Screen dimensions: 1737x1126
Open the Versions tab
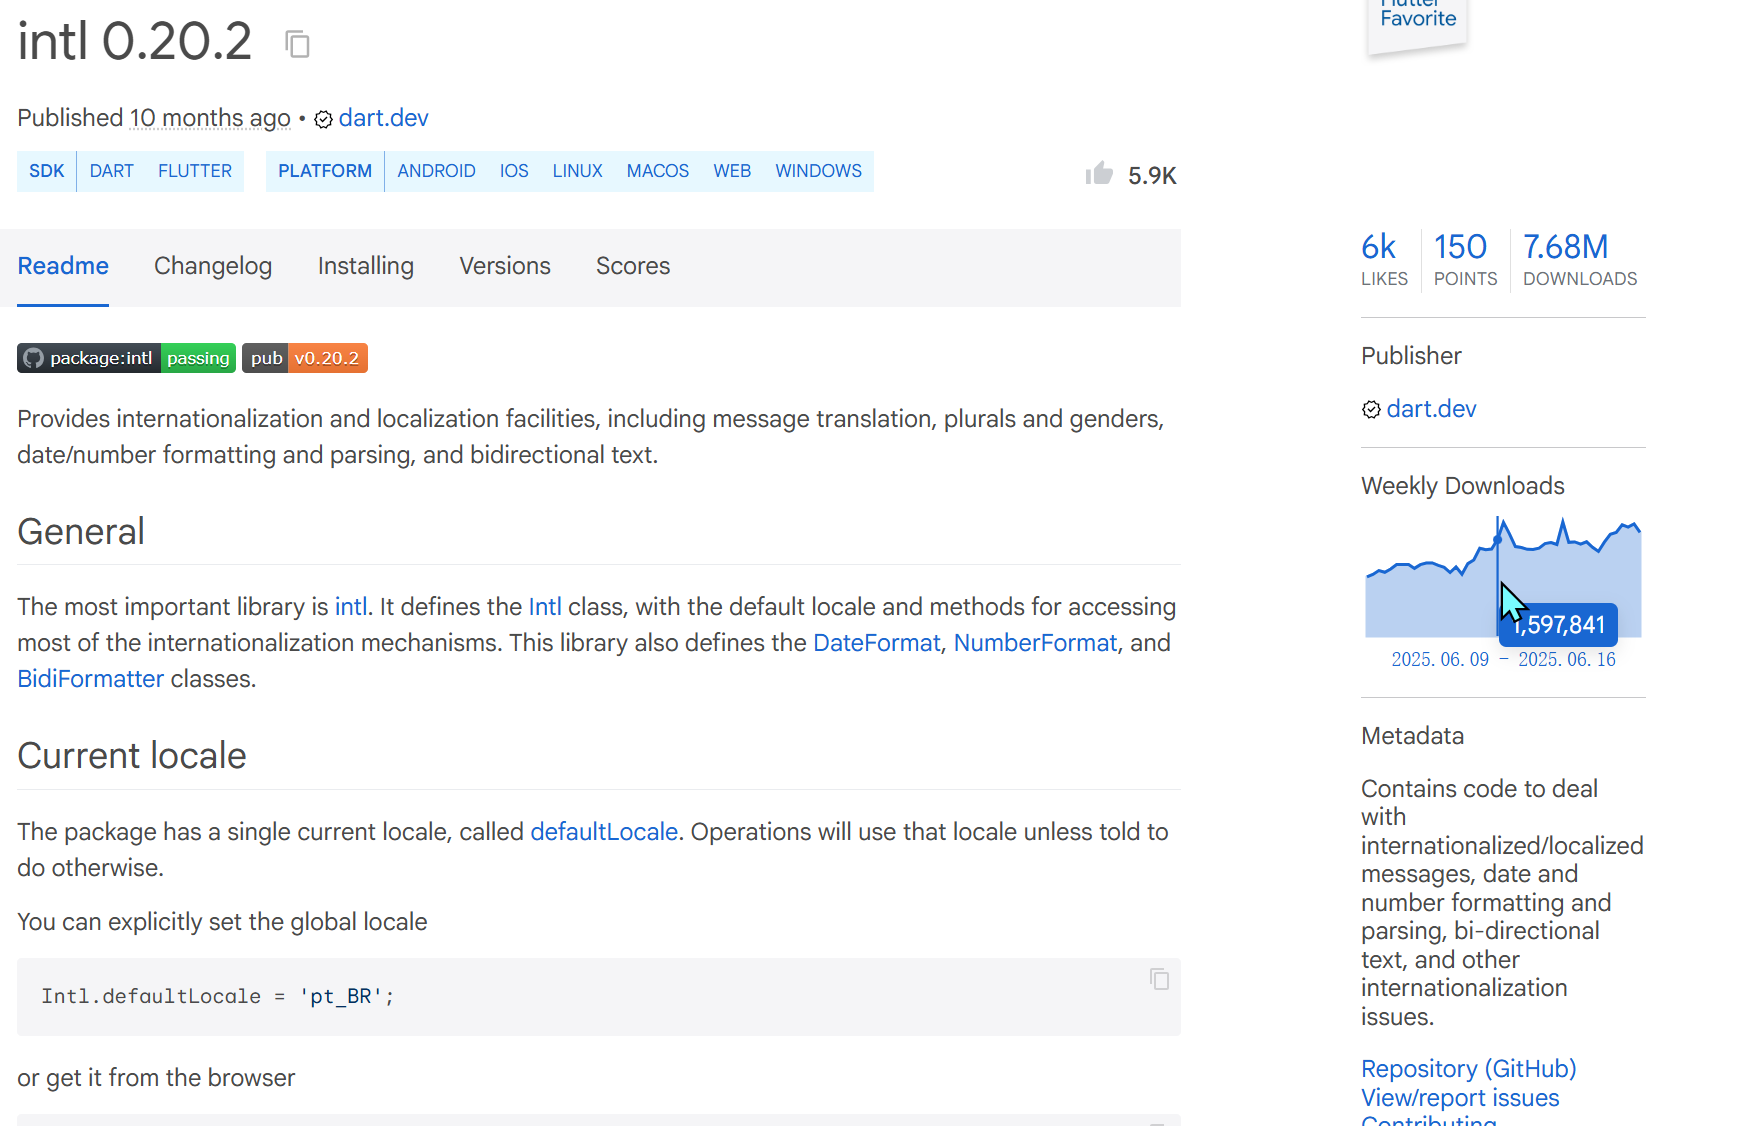pyautogui.click(x=505, y=266)
